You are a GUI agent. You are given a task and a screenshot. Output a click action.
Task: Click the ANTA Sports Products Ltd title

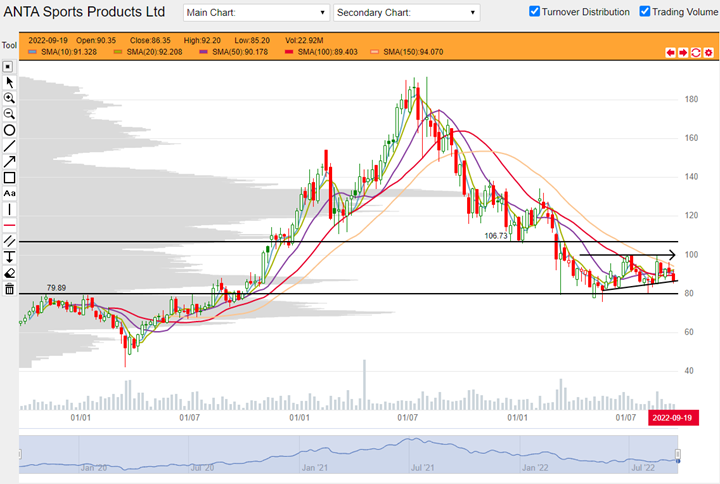(84, 12)
